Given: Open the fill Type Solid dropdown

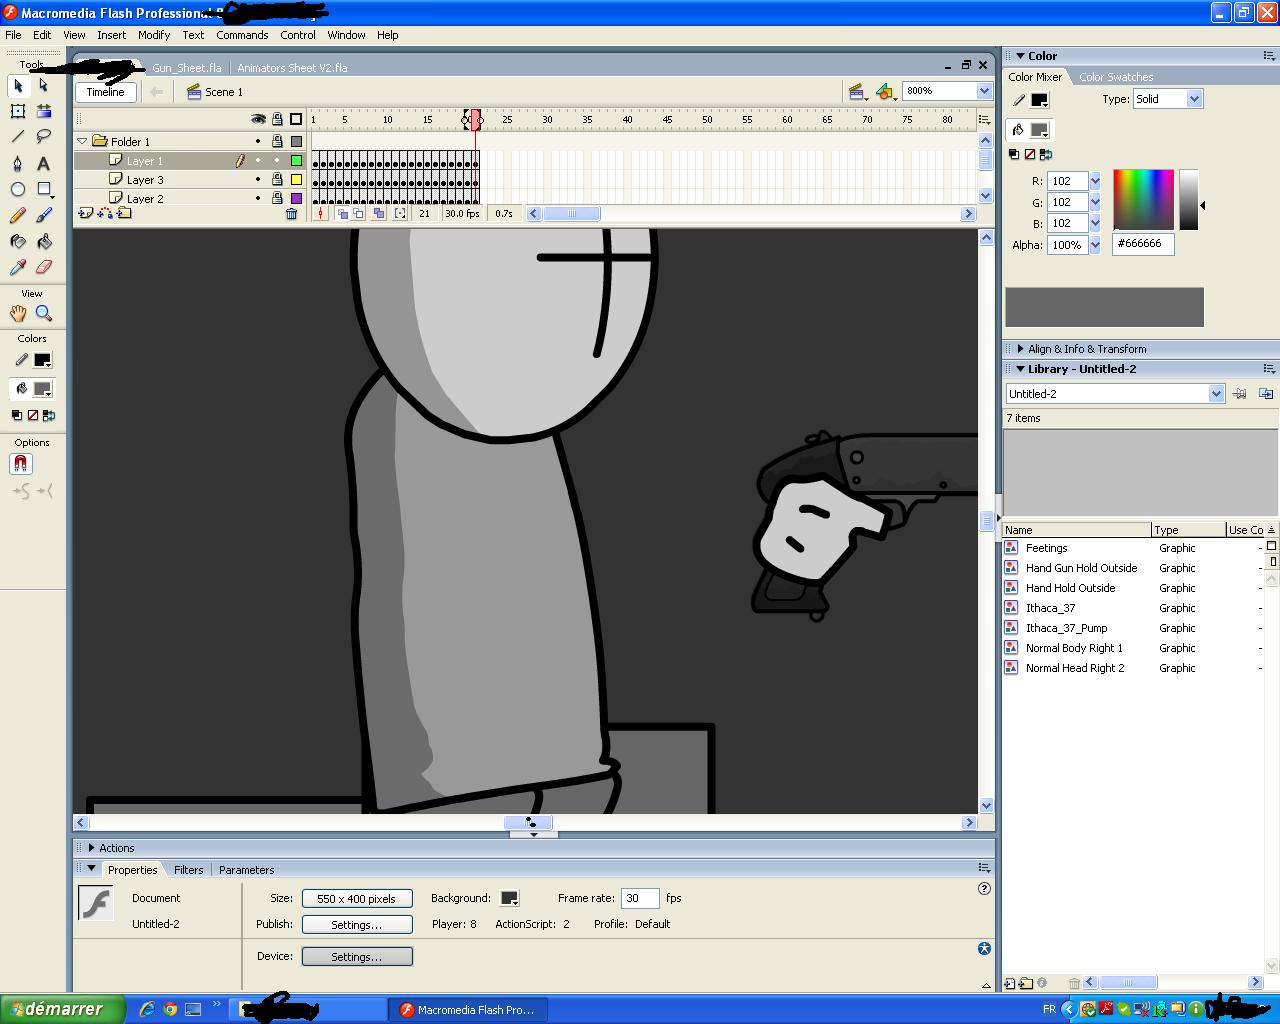Looking at the screenshot, I should (1194, 99).
